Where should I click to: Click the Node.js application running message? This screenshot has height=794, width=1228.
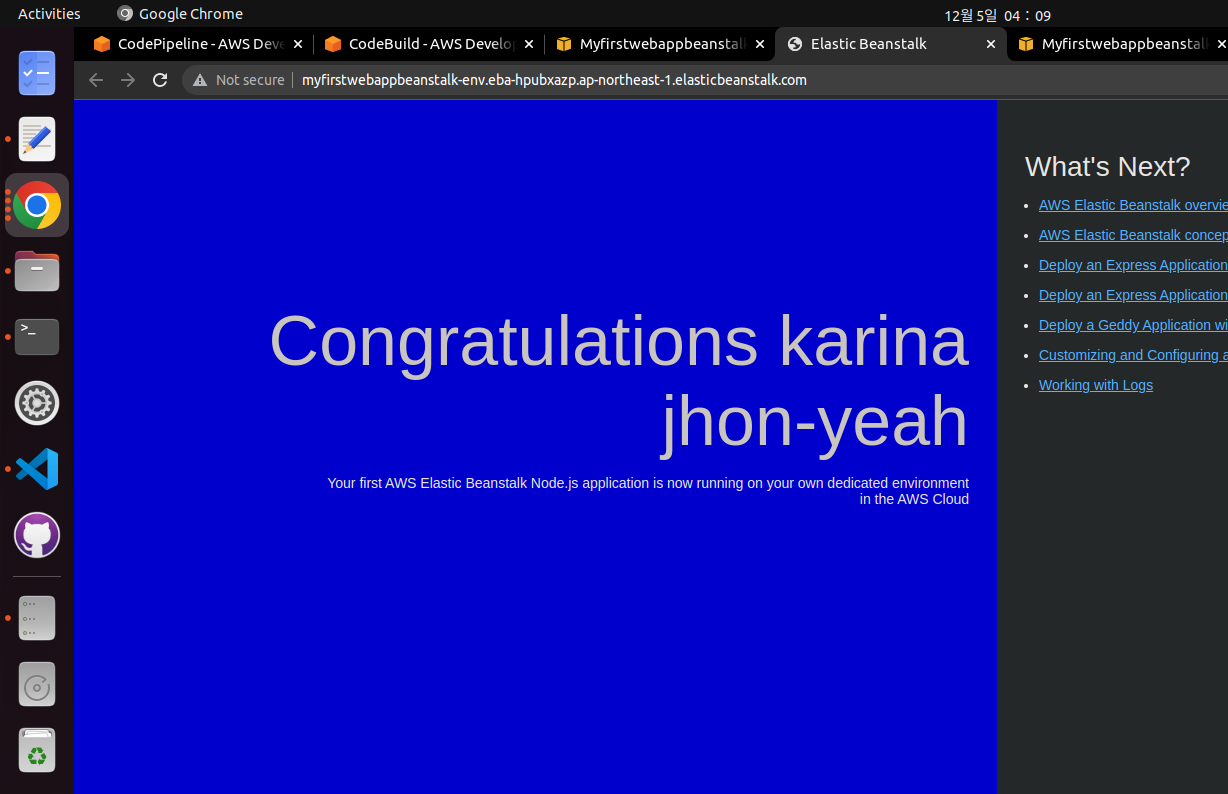tap(648, 491)
